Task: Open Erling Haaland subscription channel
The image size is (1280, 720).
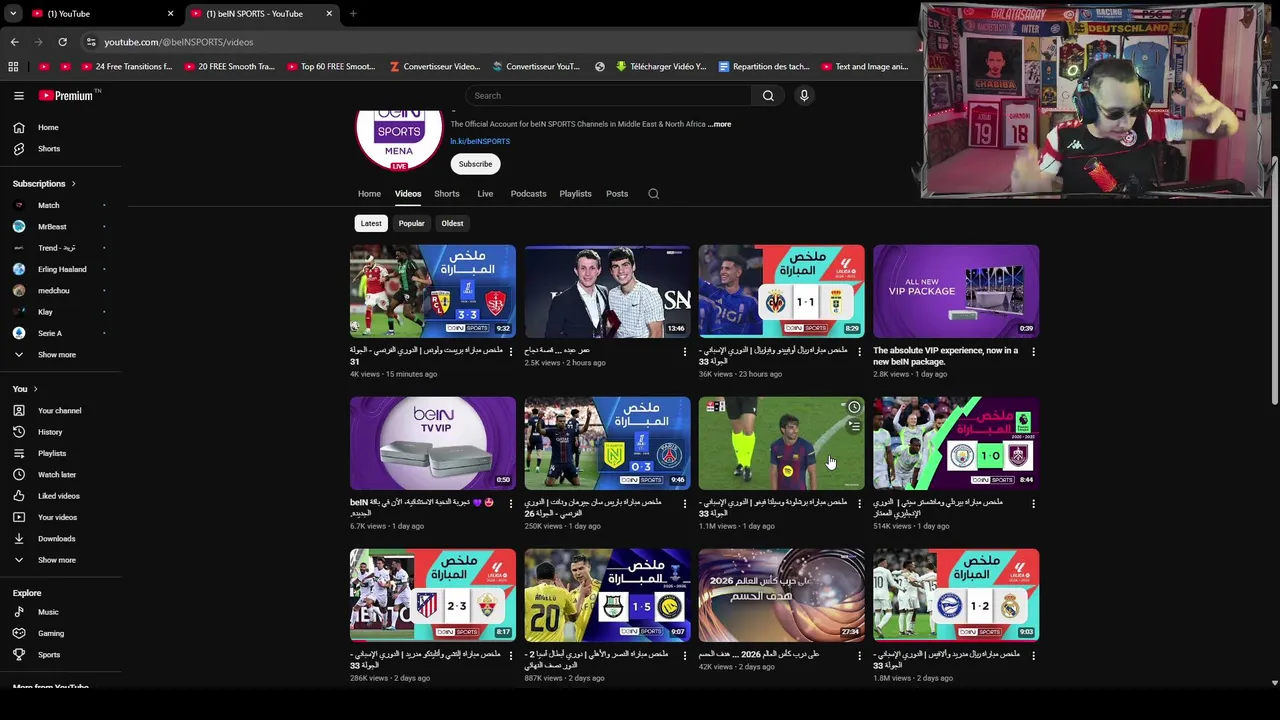Action: (62, 269)
